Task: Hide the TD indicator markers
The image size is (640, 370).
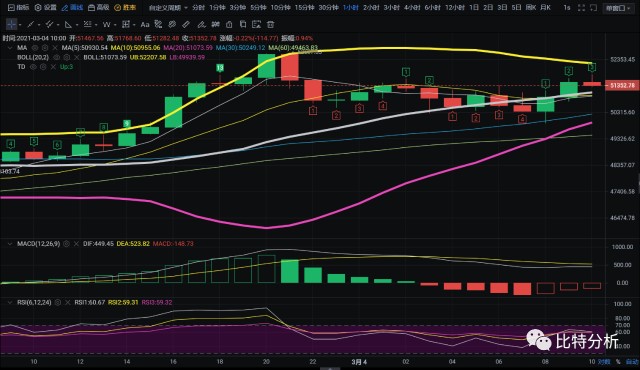Action: click(x=33, y=66)
